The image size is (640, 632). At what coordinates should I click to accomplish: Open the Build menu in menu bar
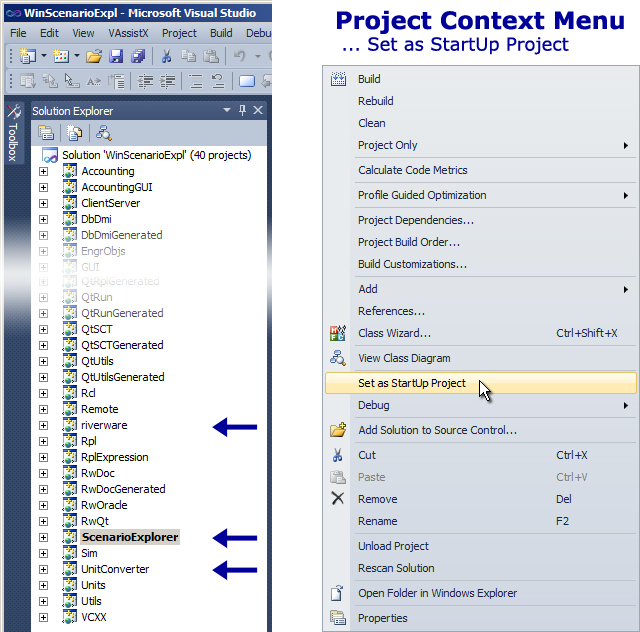[x=221, y=33]
